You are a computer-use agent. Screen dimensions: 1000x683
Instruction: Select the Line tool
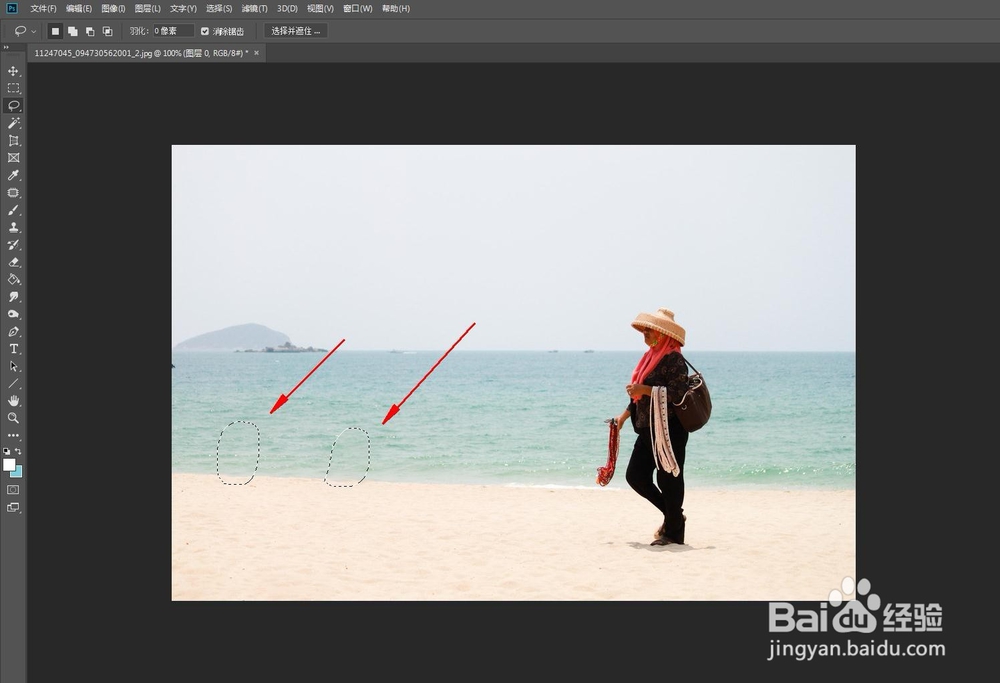(x=13, y=384)
